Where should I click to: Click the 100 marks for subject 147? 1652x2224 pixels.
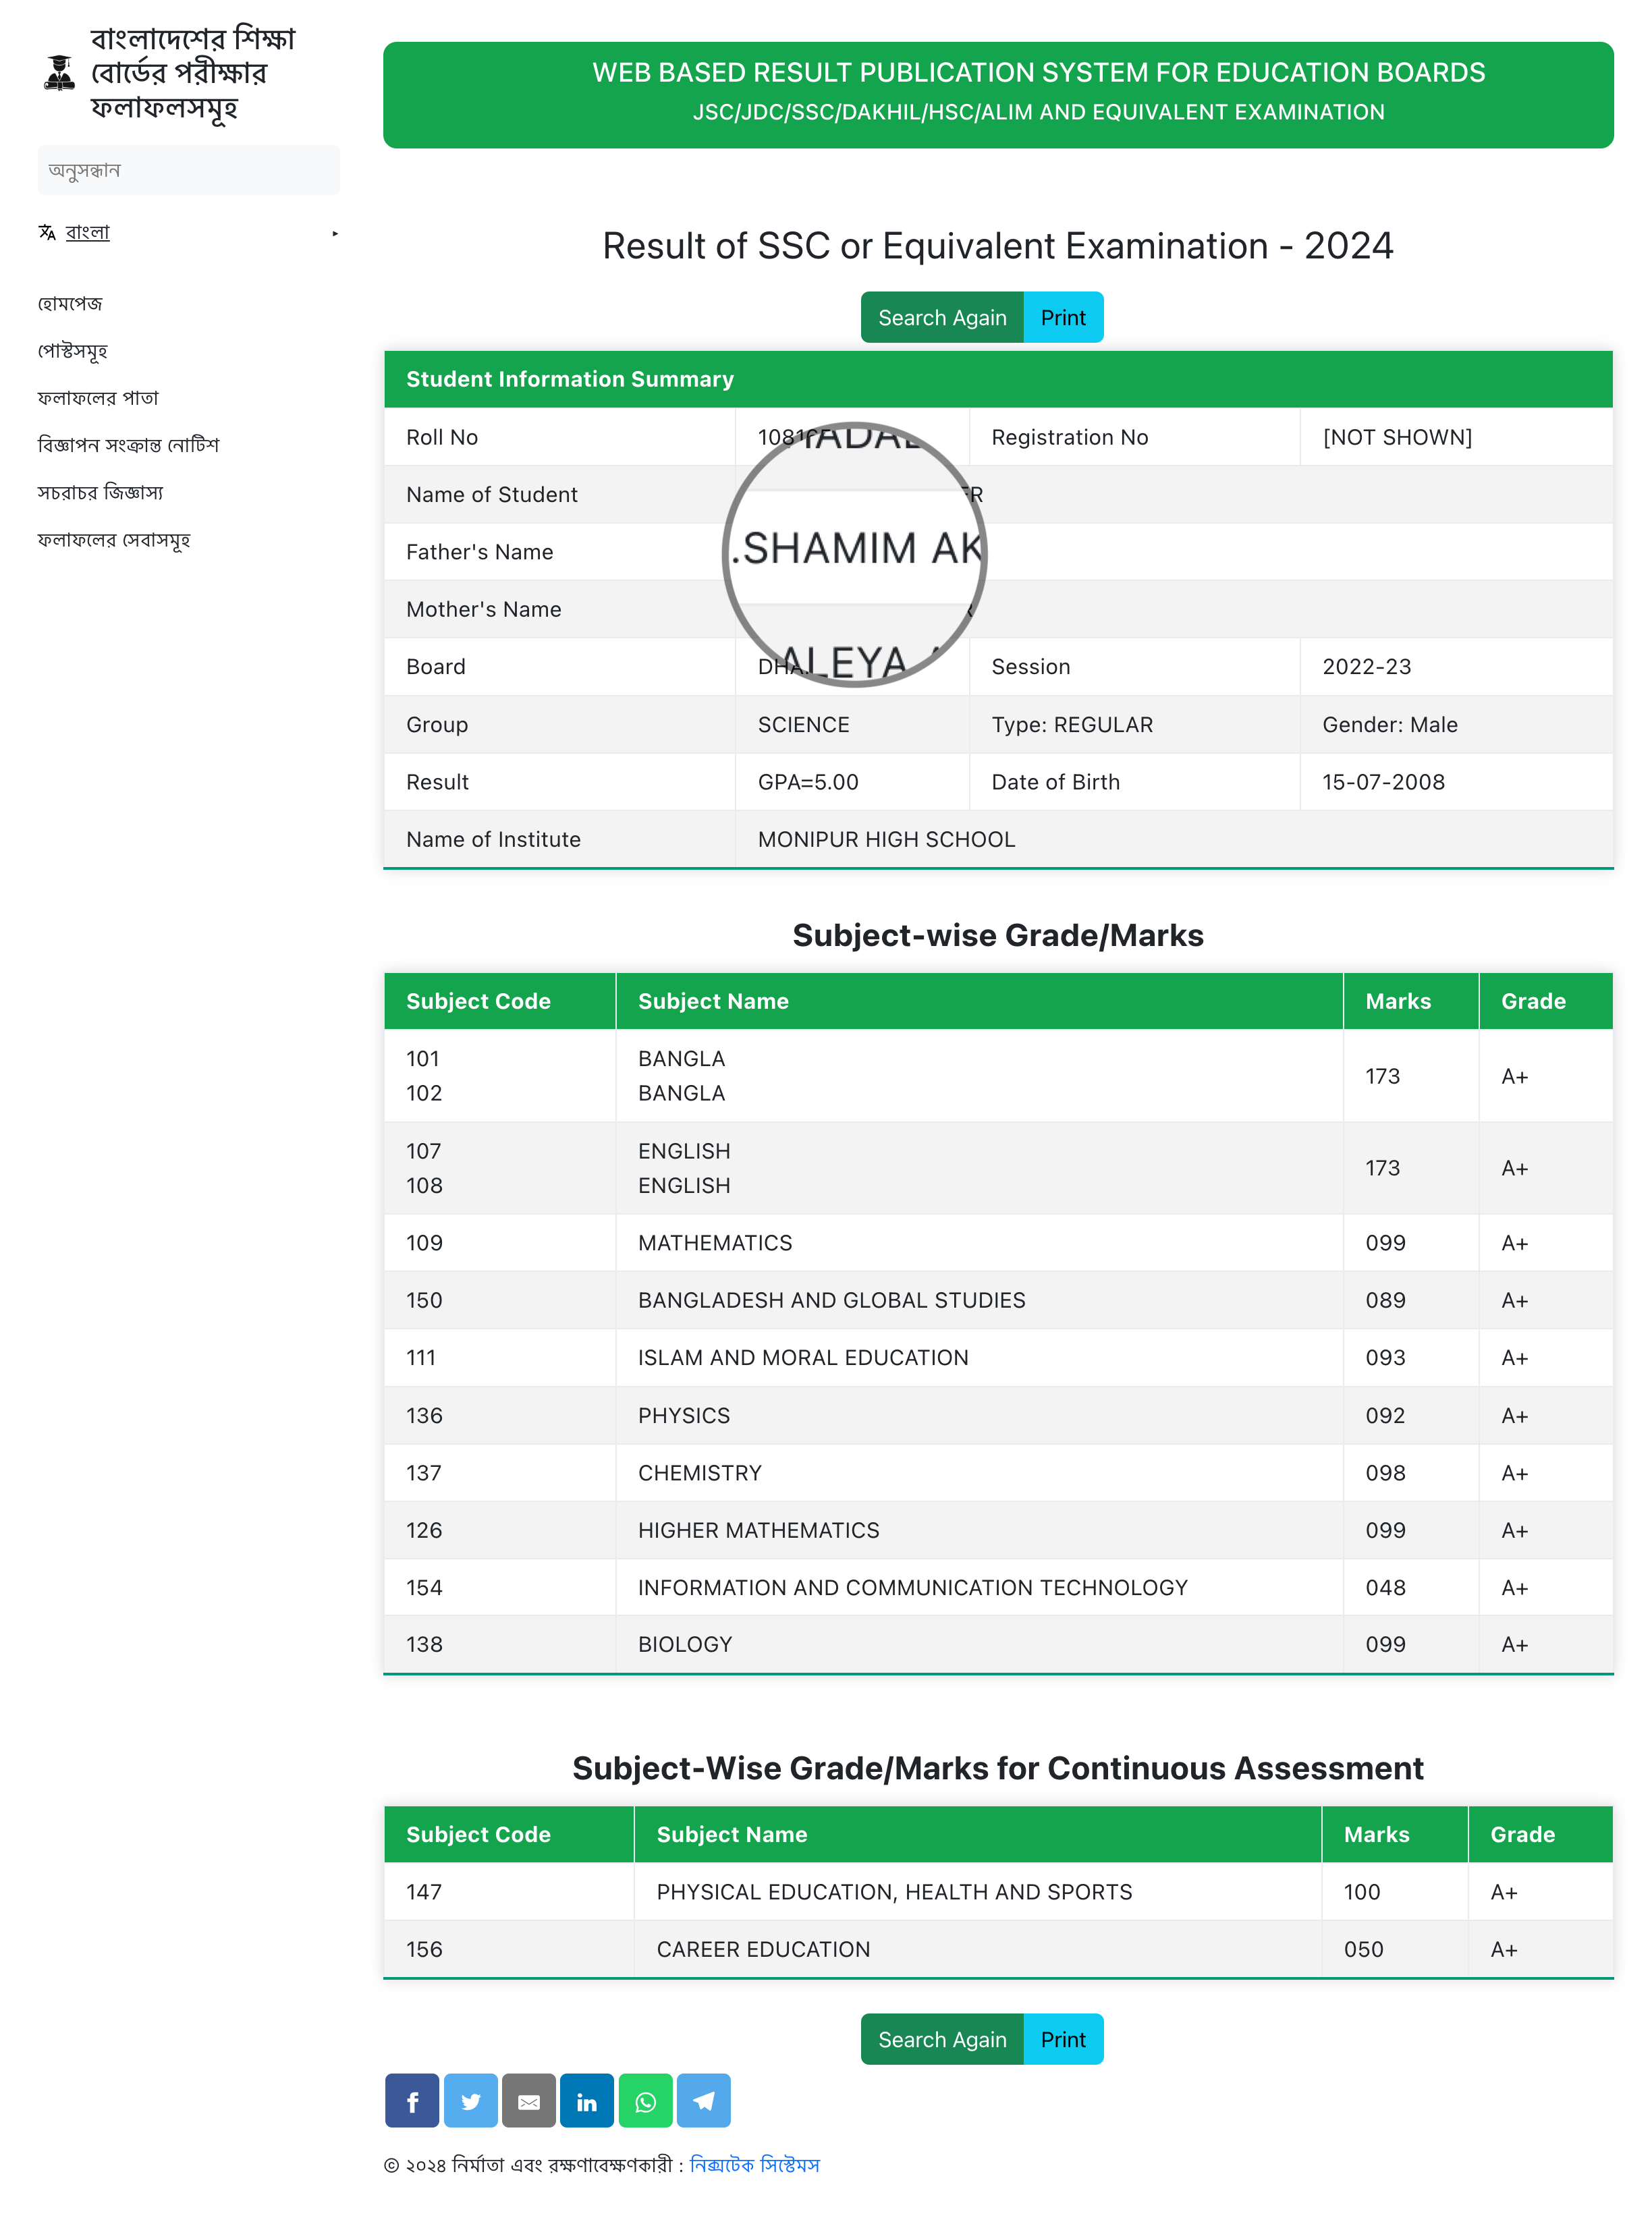[1362, 1892]
